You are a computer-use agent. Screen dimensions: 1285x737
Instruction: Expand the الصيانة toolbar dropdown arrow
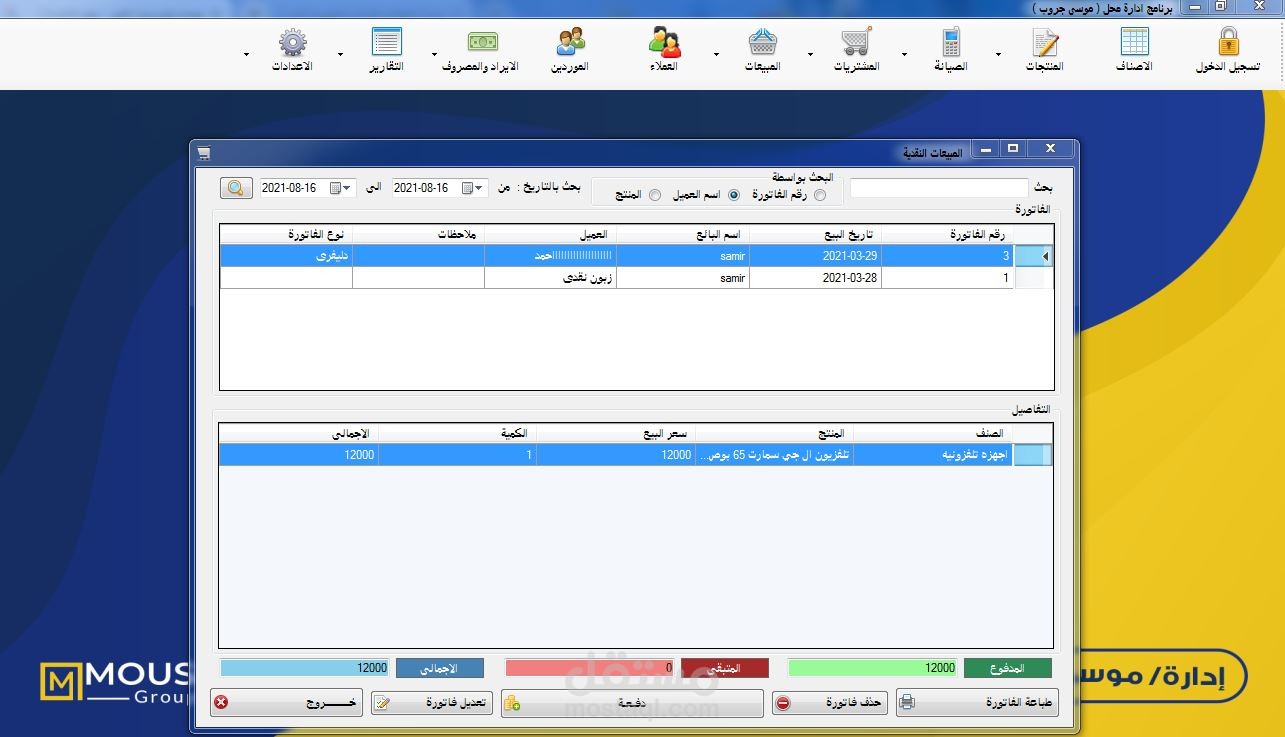coord(905,54)
